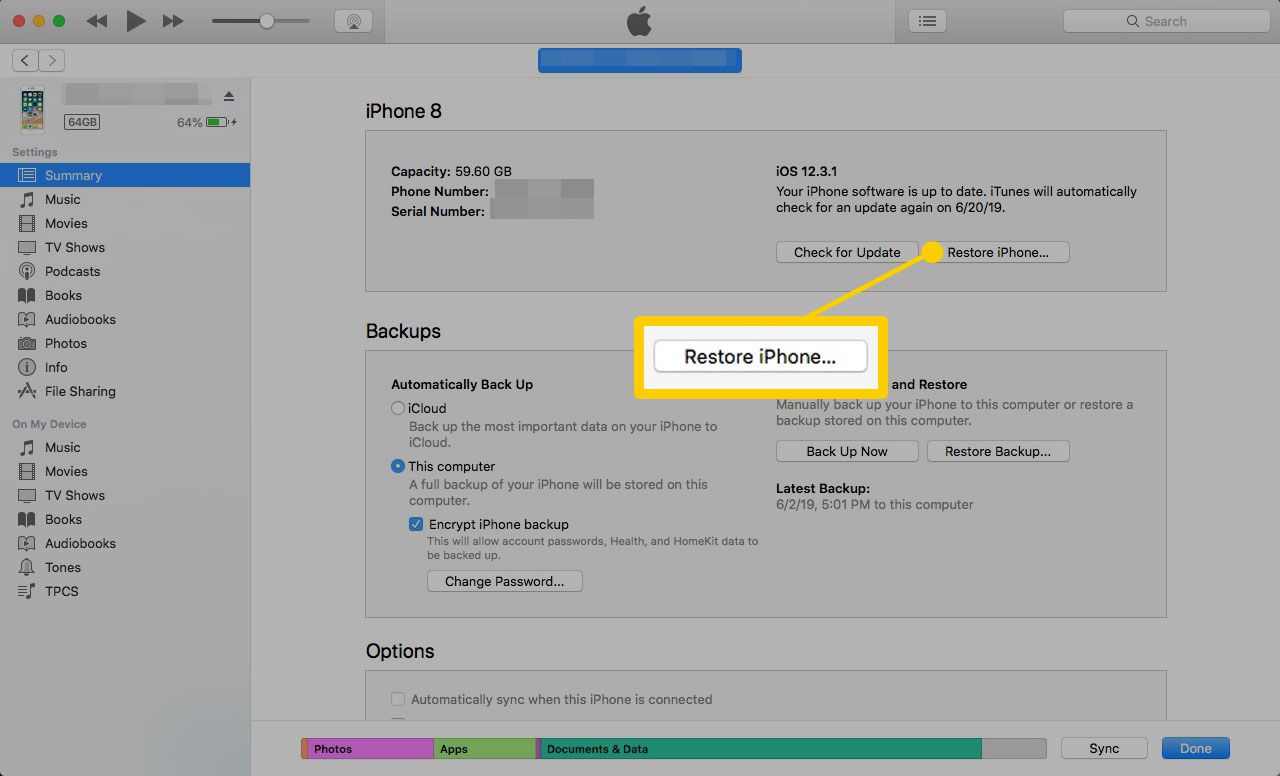This screenshot has height=776, width=1280.
Task: Select Summary in Settings sidebar
Action: (x=125, y=175)
